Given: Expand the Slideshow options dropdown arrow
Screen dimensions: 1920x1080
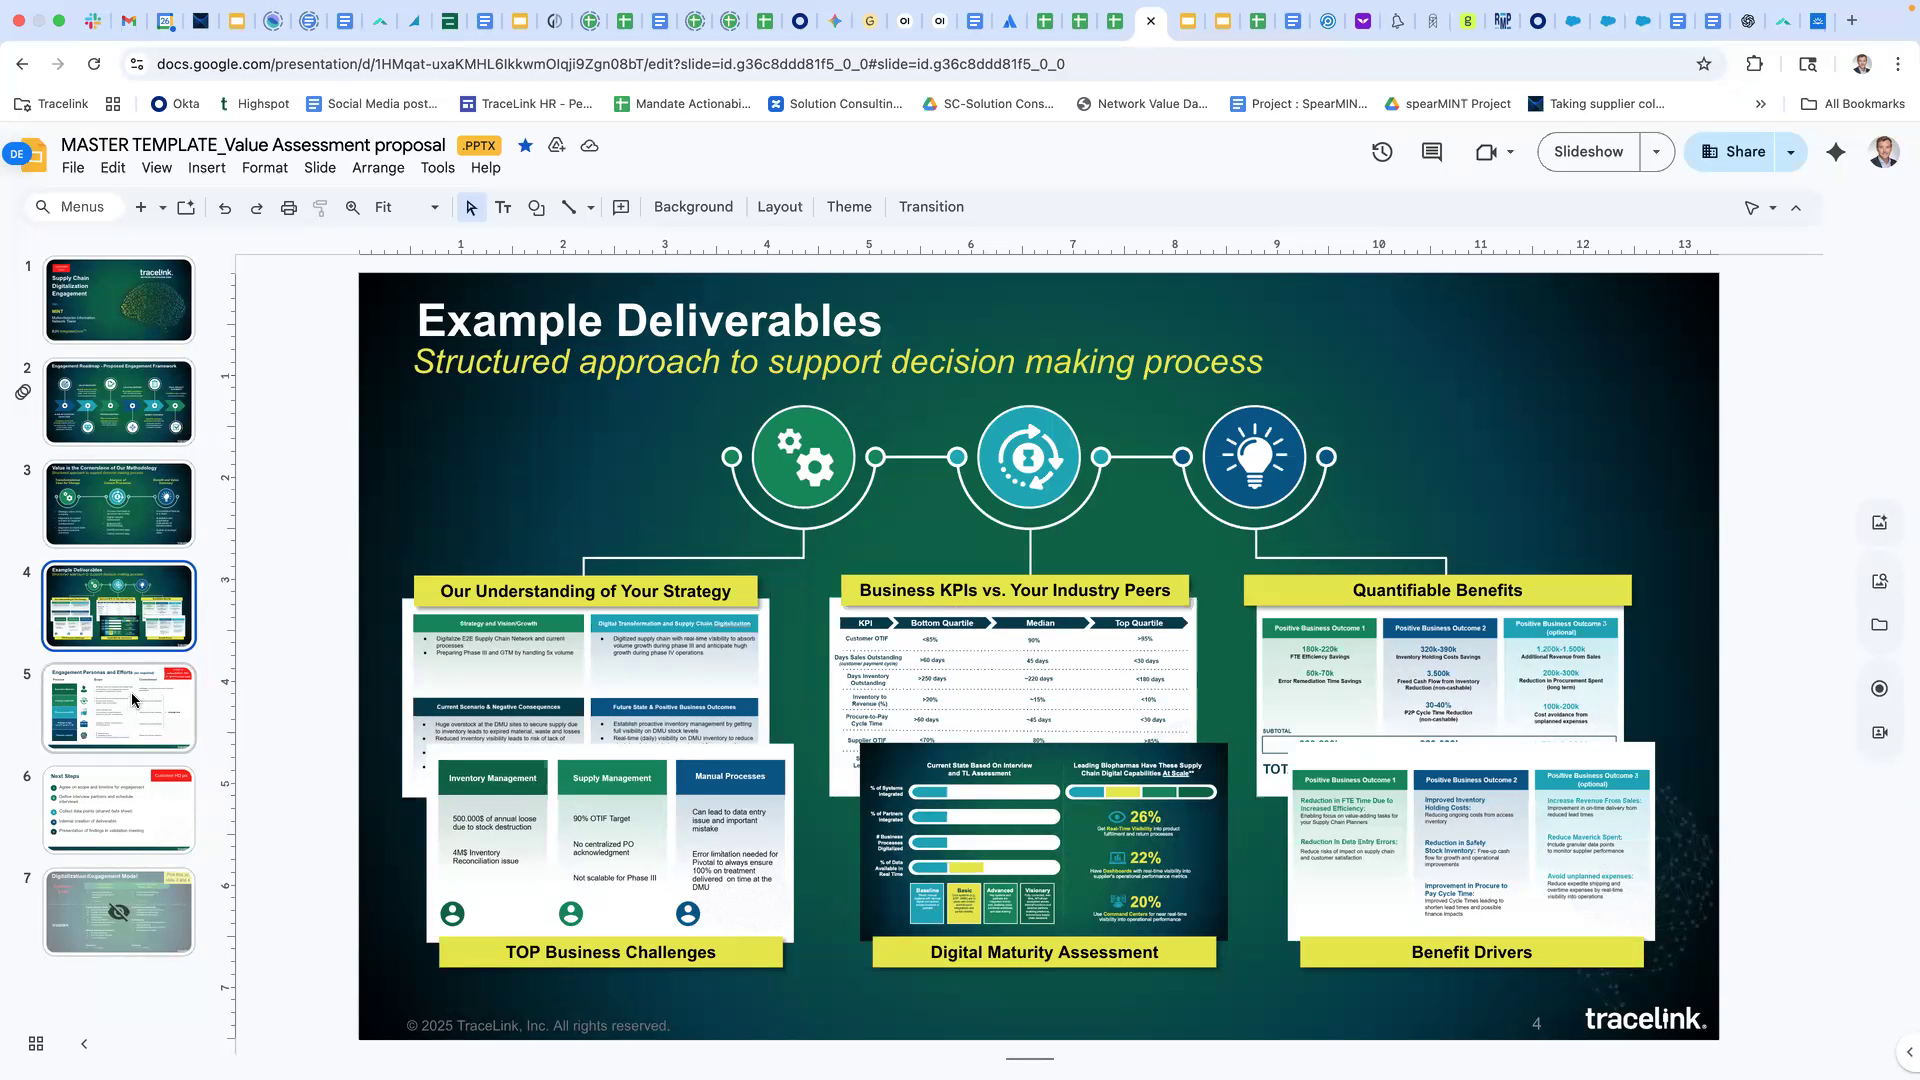Looking at the screenshot, I should click(x=1656, y=152).
